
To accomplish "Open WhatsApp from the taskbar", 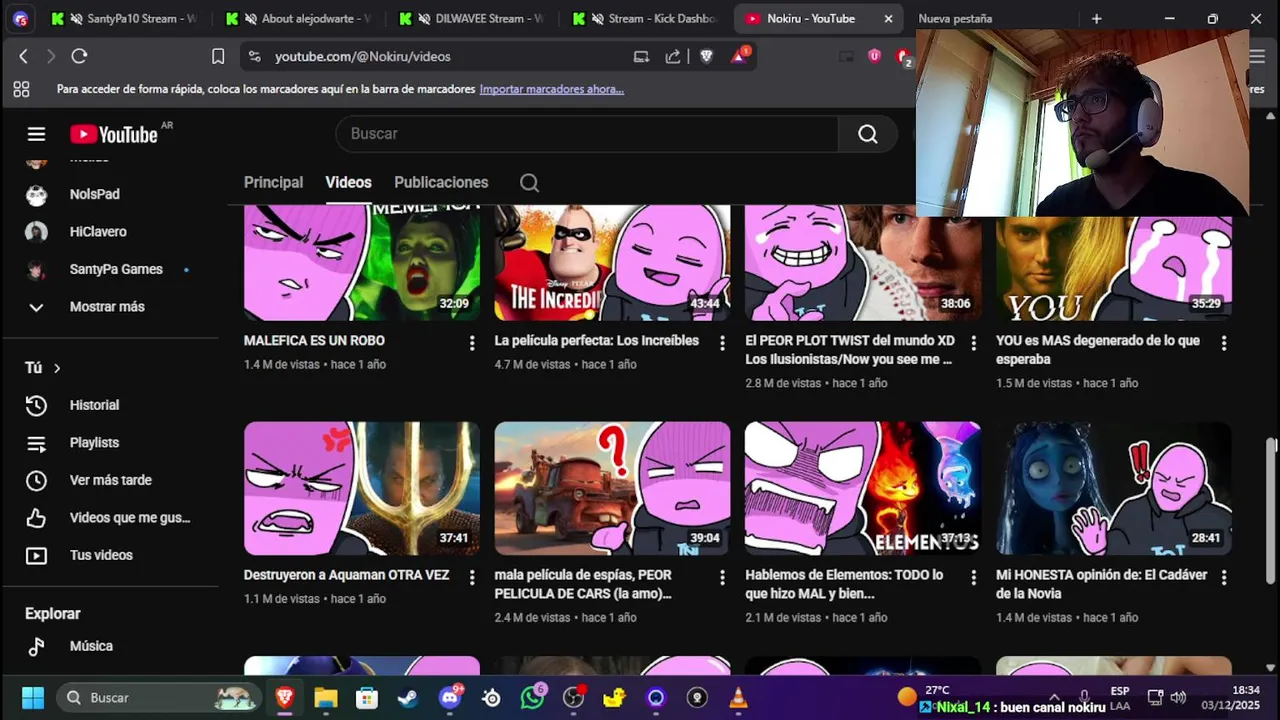I will (532, 697).
